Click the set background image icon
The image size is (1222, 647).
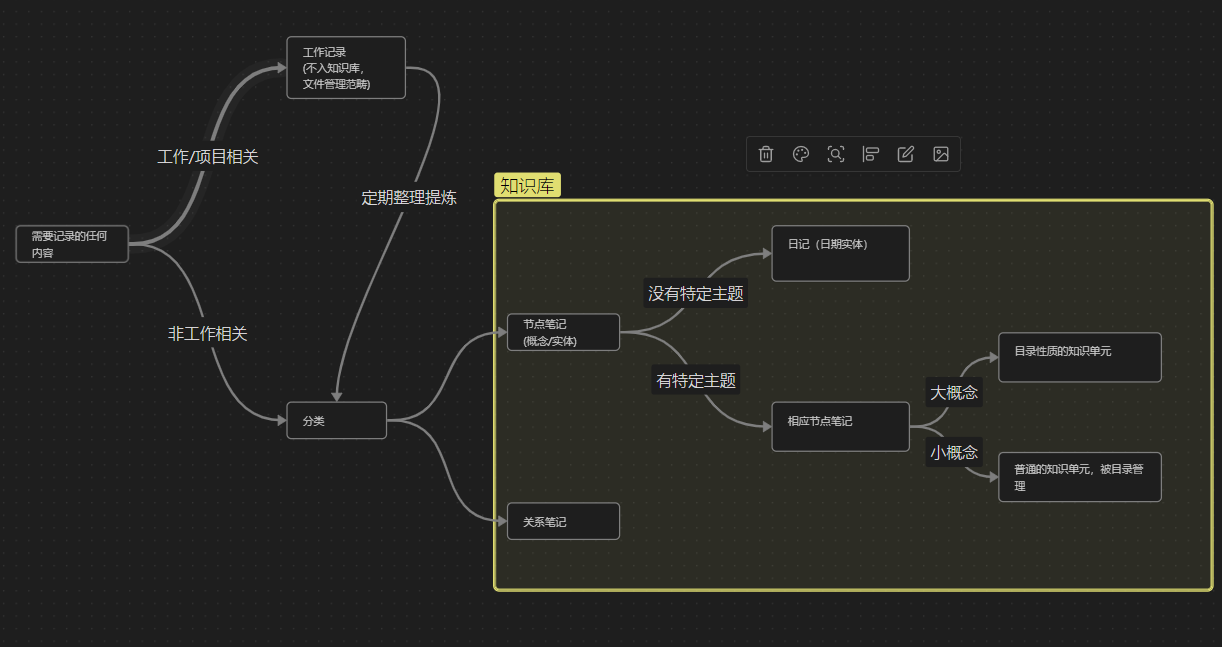point(941,154)
